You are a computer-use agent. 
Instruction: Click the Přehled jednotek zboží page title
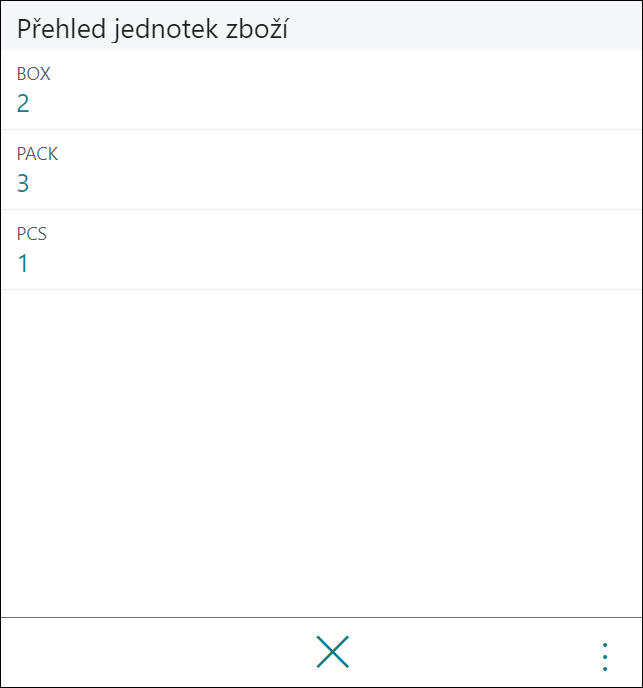[x=152, y=29]
